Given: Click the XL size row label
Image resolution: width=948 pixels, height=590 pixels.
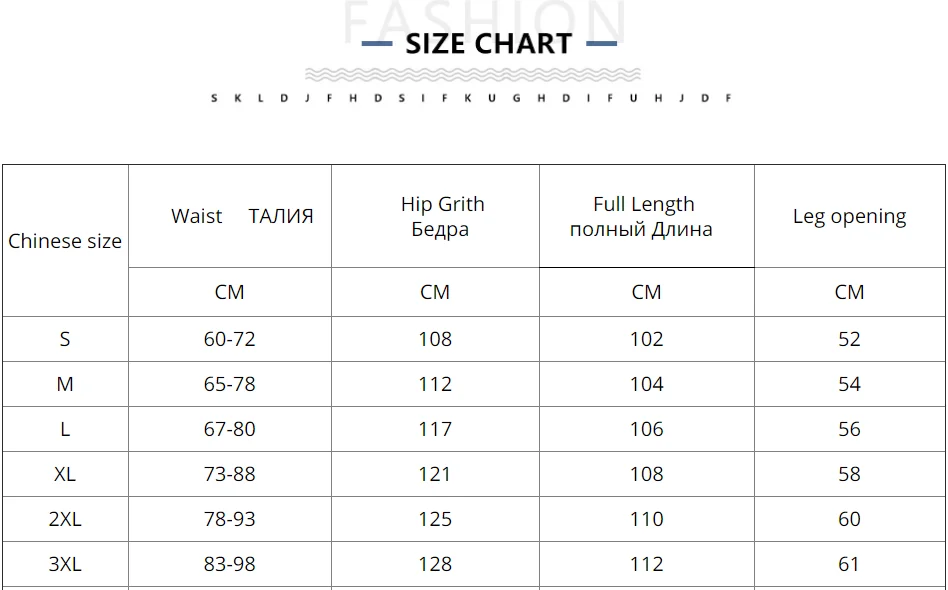Looking at the screenshot, I should (65, 474).
